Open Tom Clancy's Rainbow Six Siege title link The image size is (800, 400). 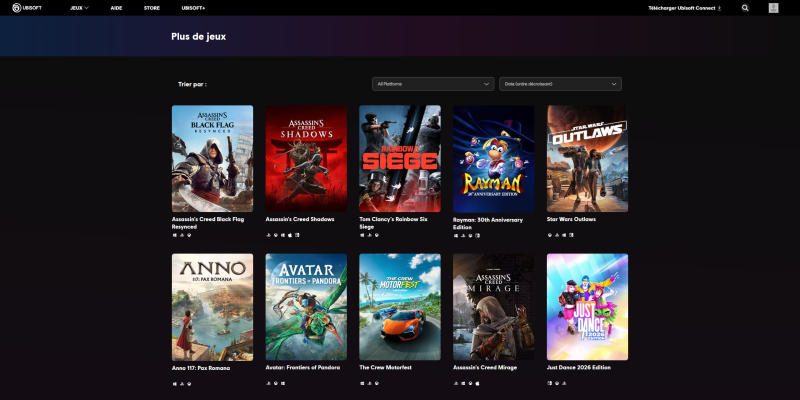393,223
